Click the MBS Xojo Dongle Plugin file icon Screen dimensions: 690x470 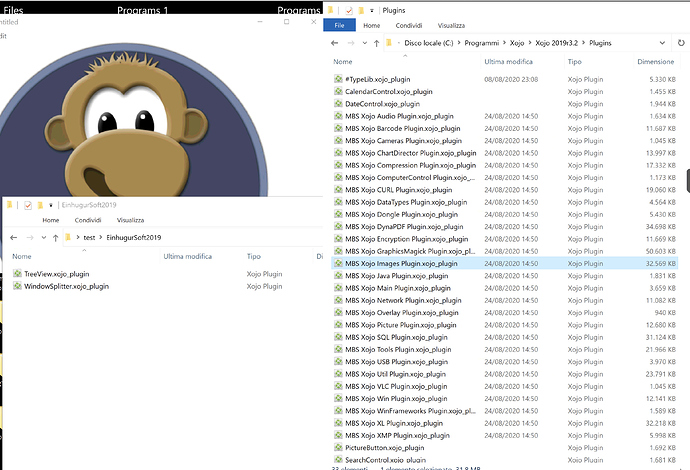(338, 214)
